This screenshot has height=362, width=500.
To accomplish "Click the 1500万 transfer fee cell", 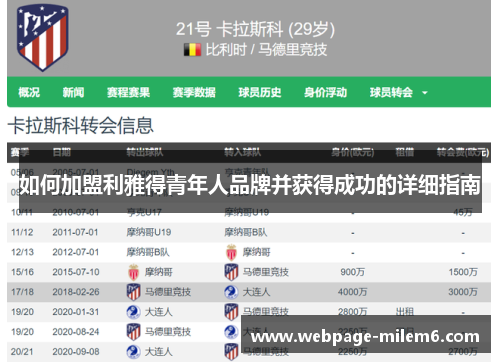I will [x=463, y=272].
